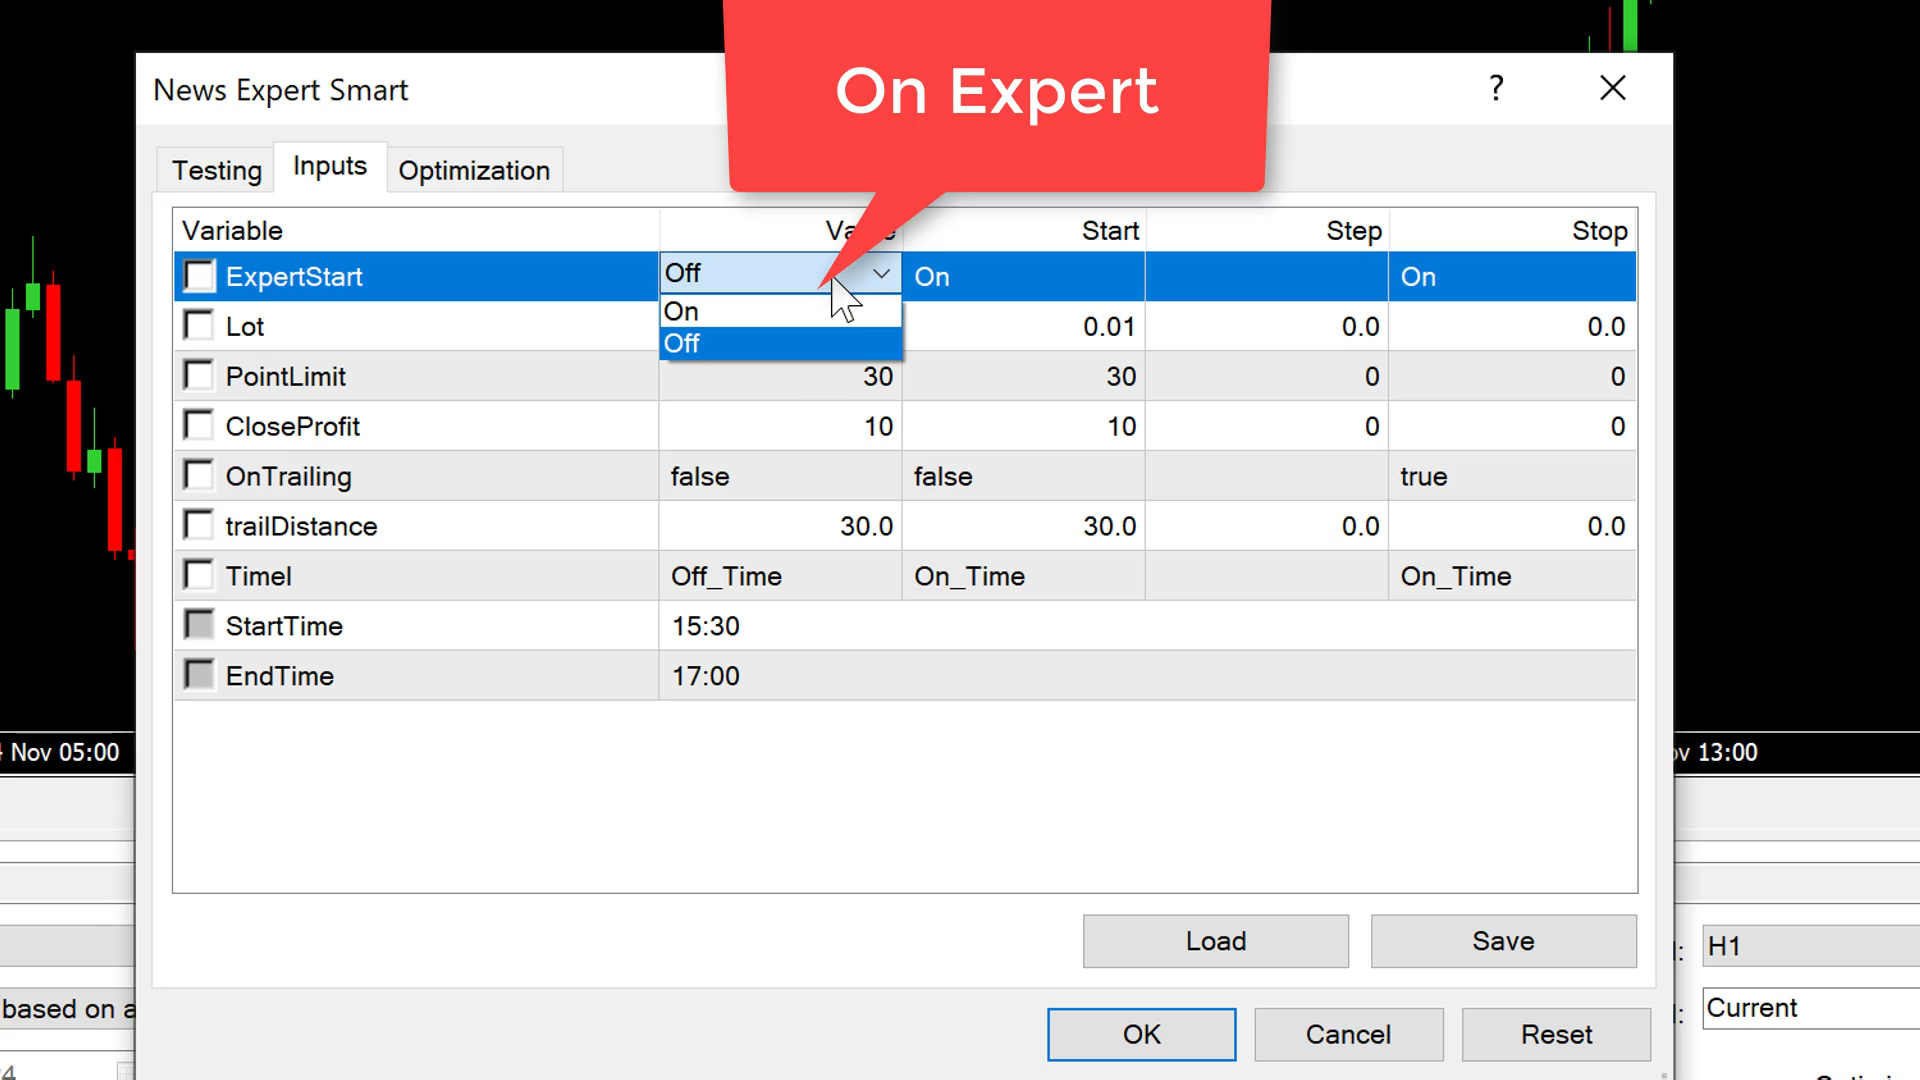Tick the PointLimit checkbox
The image size is (1920, 1080).
coord(200,376)
